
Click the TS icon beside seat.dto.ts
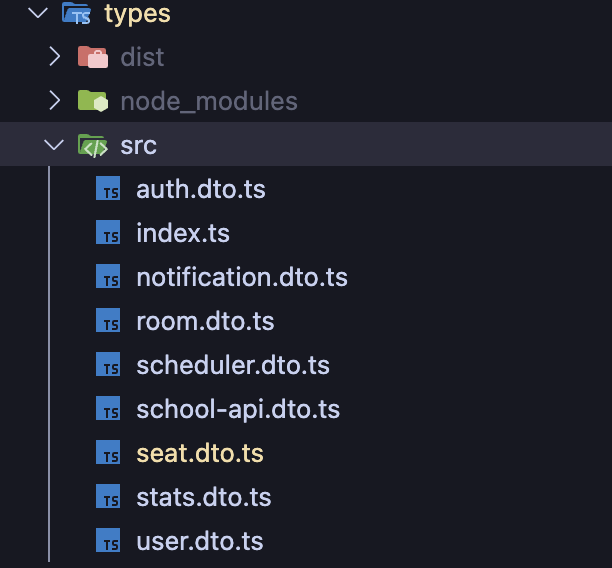tap(108, 453)
